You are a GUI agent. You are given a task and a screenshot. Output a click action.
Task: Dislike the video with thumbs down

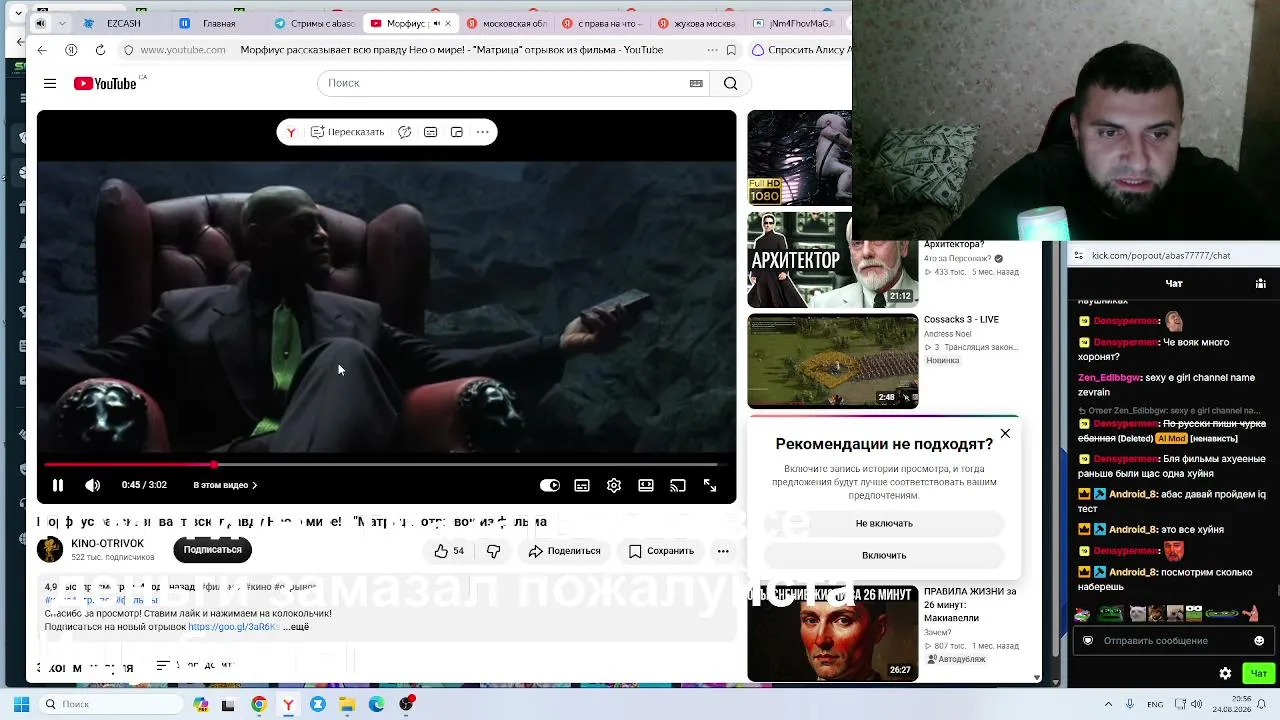(493, 551)
